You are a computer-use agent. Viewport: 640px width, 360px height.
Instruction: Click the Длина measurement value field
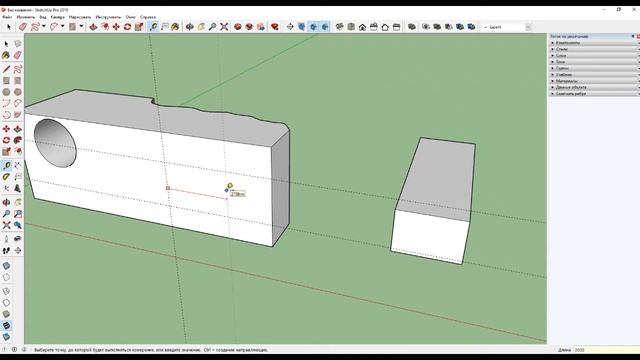[x=607, y=350]
